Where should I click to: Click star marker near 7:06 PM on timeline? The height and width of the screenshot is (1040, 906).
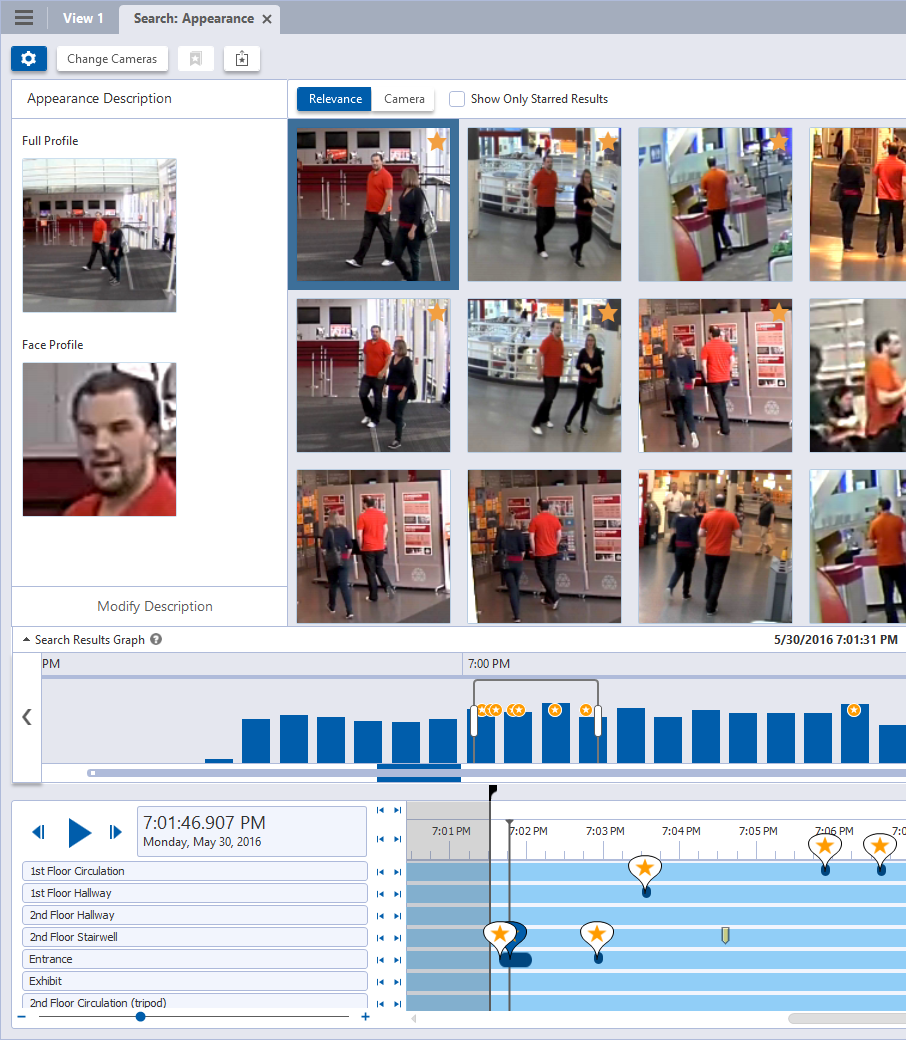point(825,847)
